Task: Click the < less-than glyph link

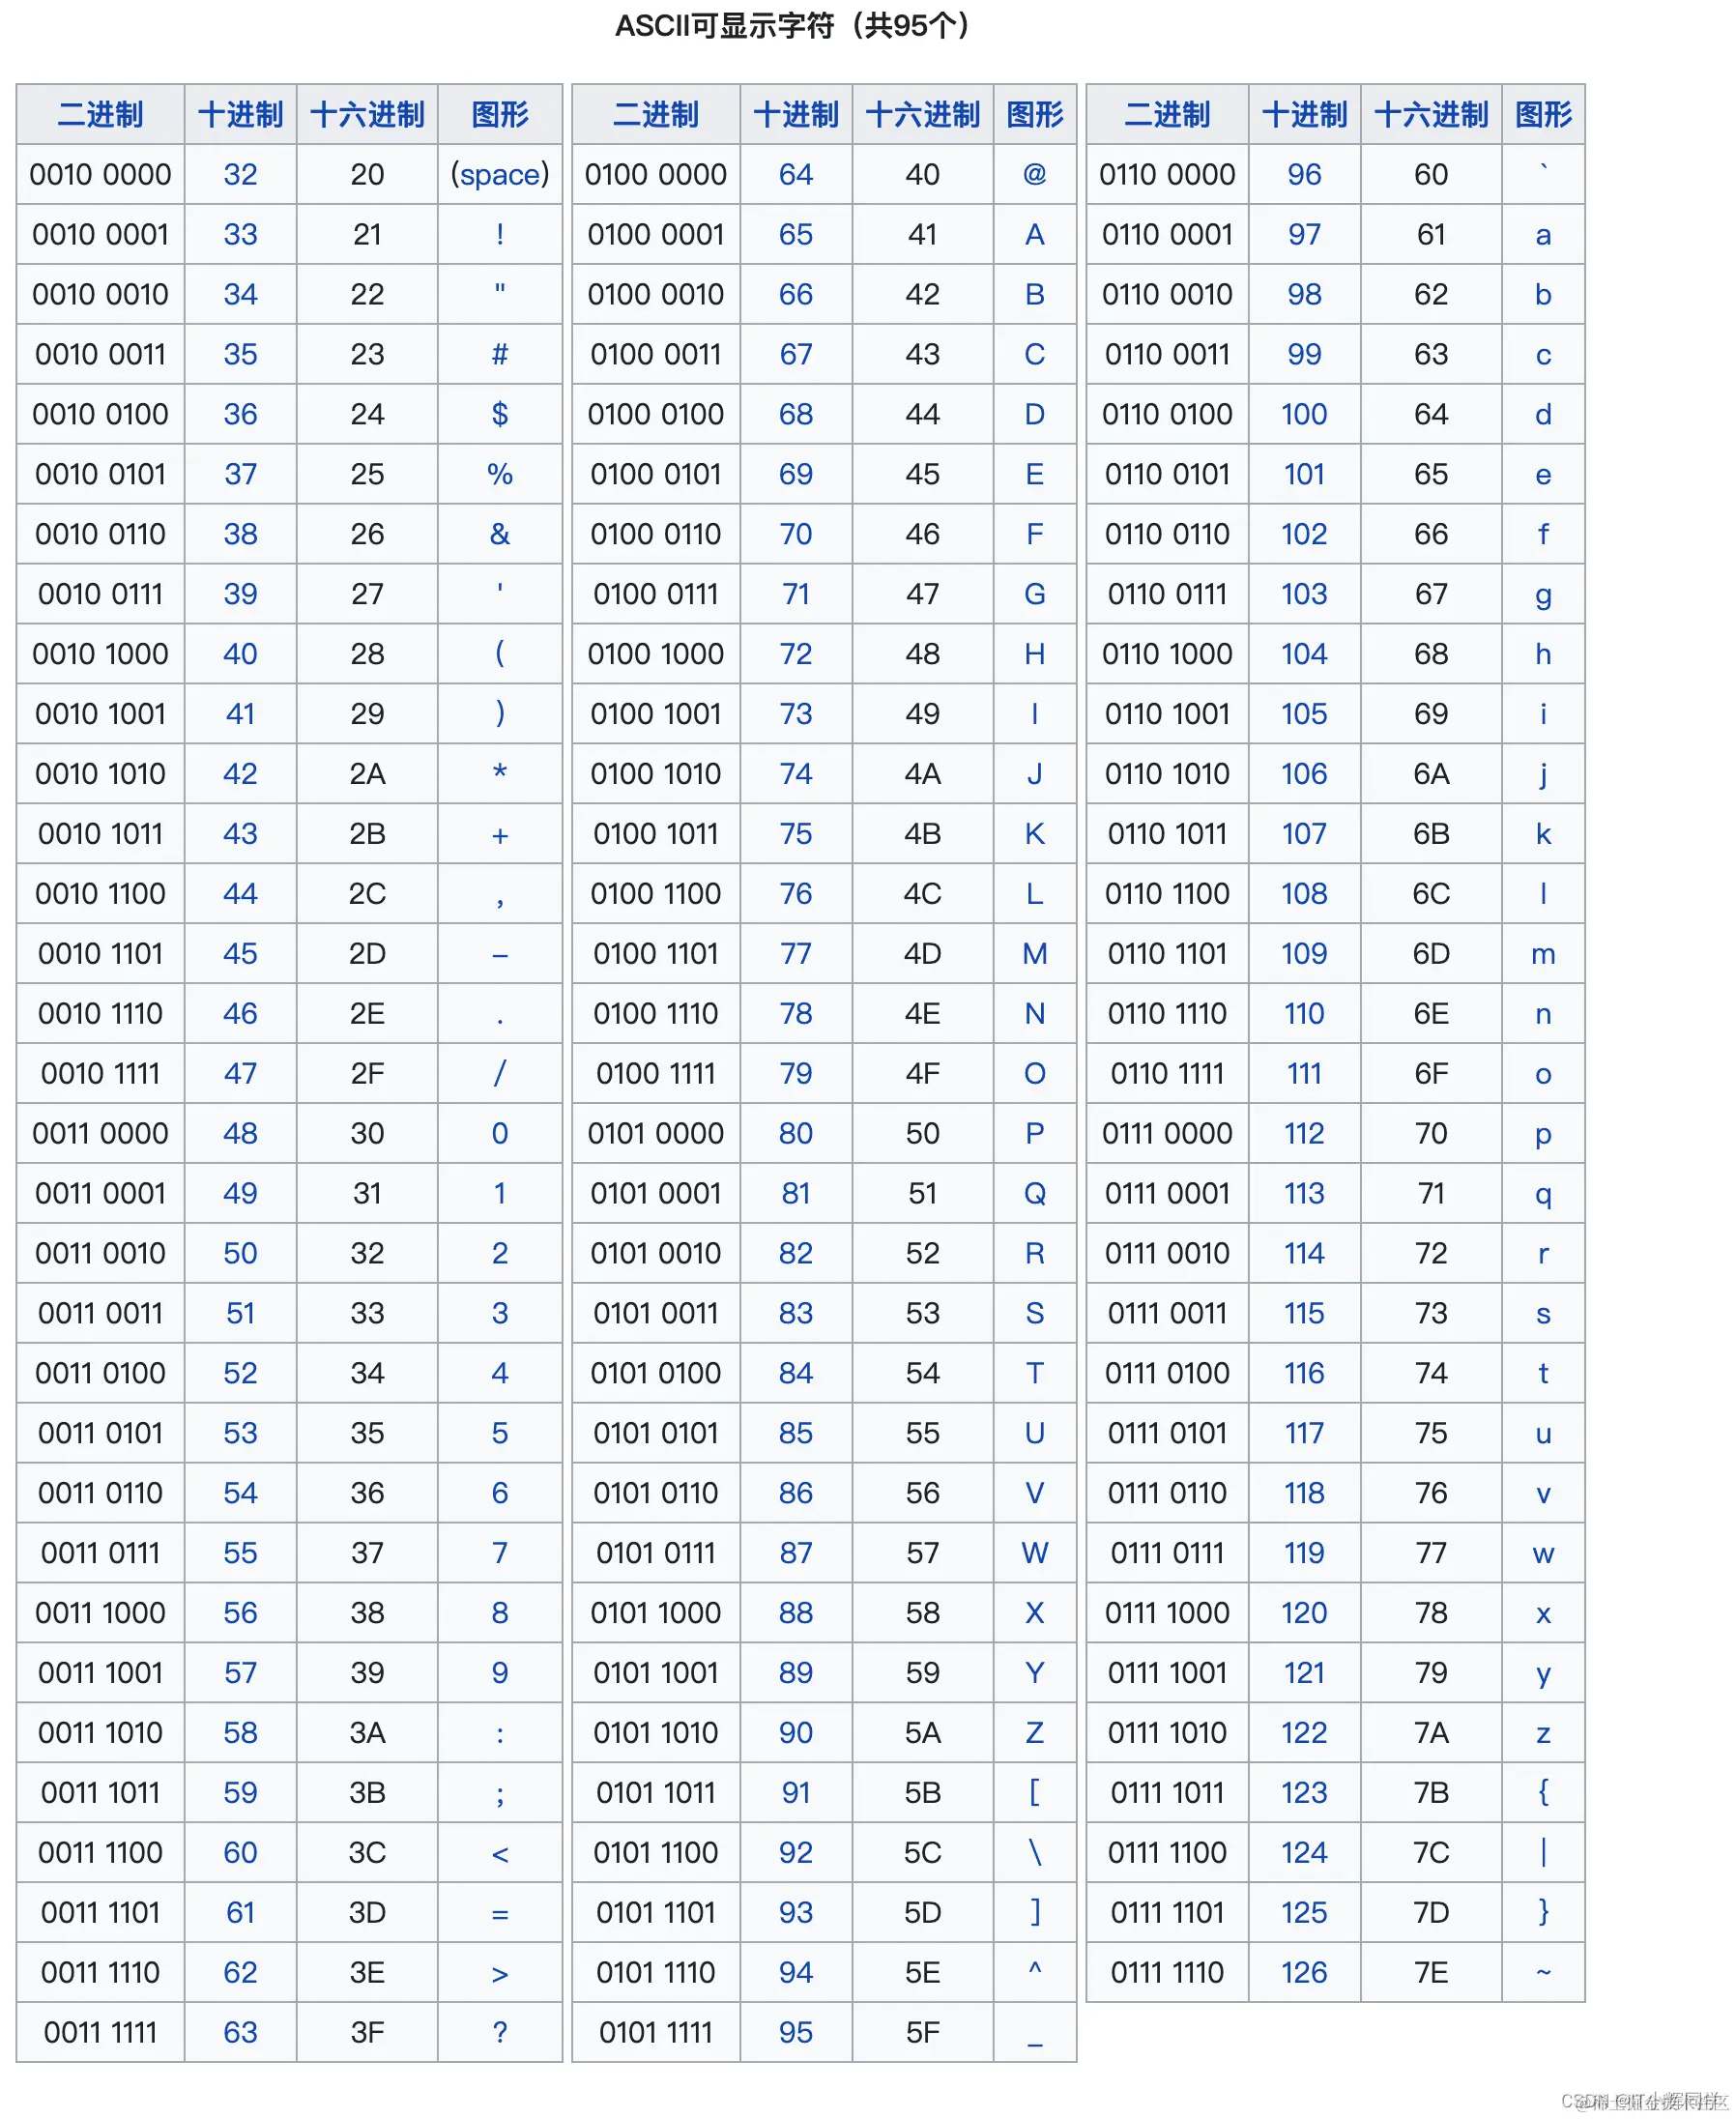Action: coord(500,1856)
